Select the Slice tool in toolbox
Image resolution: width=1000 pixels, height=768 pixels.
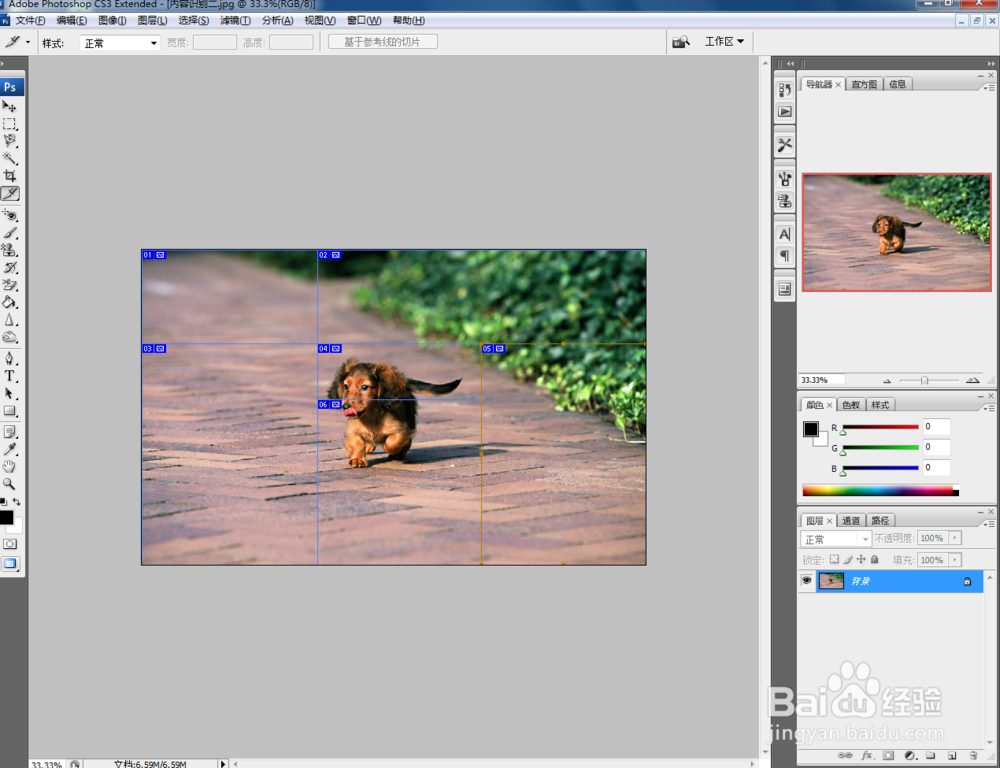(x=10, y=193)
